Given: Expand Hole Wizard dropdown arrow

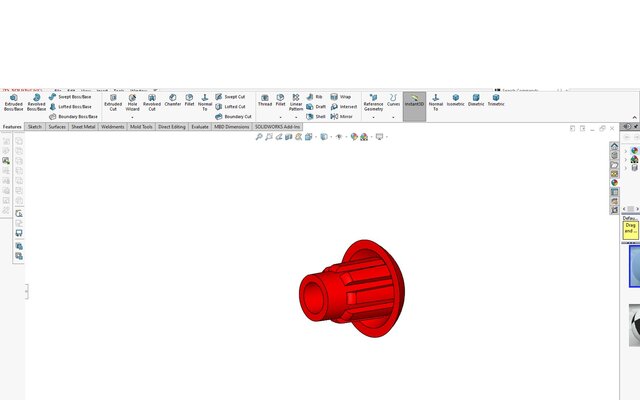Looking at the screenshot, I should tap(132, 118).
